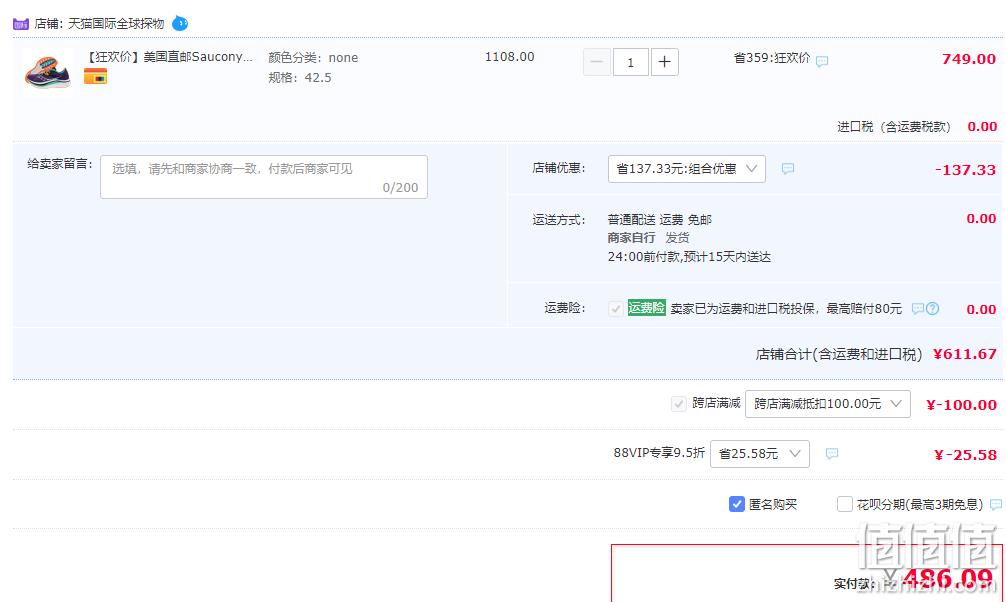Click the store name 天猫国际全球探物
The width and height of the screenshot is (1006, 602).
click(116, 24)
